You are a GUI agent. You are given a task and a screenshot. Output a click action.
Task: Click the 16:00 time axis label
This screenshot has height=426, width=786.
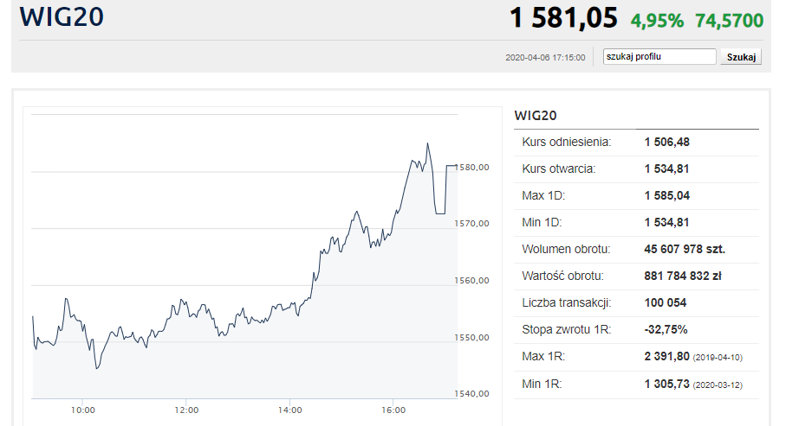tap(394, 410)
